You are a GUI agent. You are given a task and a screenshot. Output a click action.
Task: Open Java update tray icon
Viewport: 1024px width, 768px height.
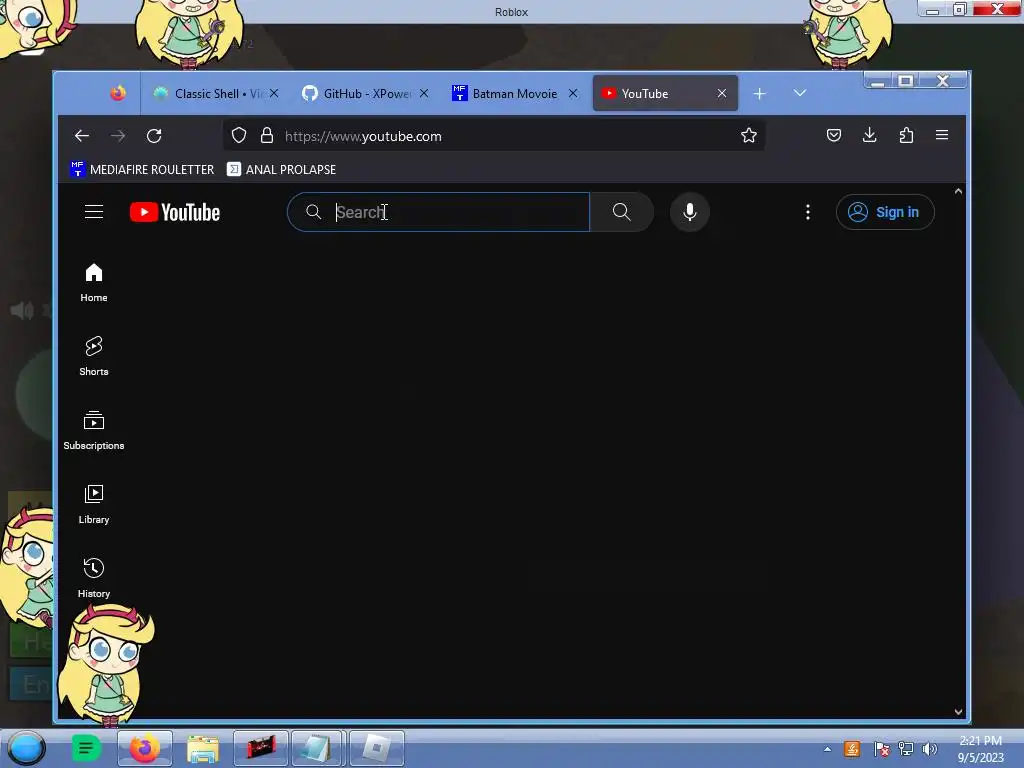point(852,749)
